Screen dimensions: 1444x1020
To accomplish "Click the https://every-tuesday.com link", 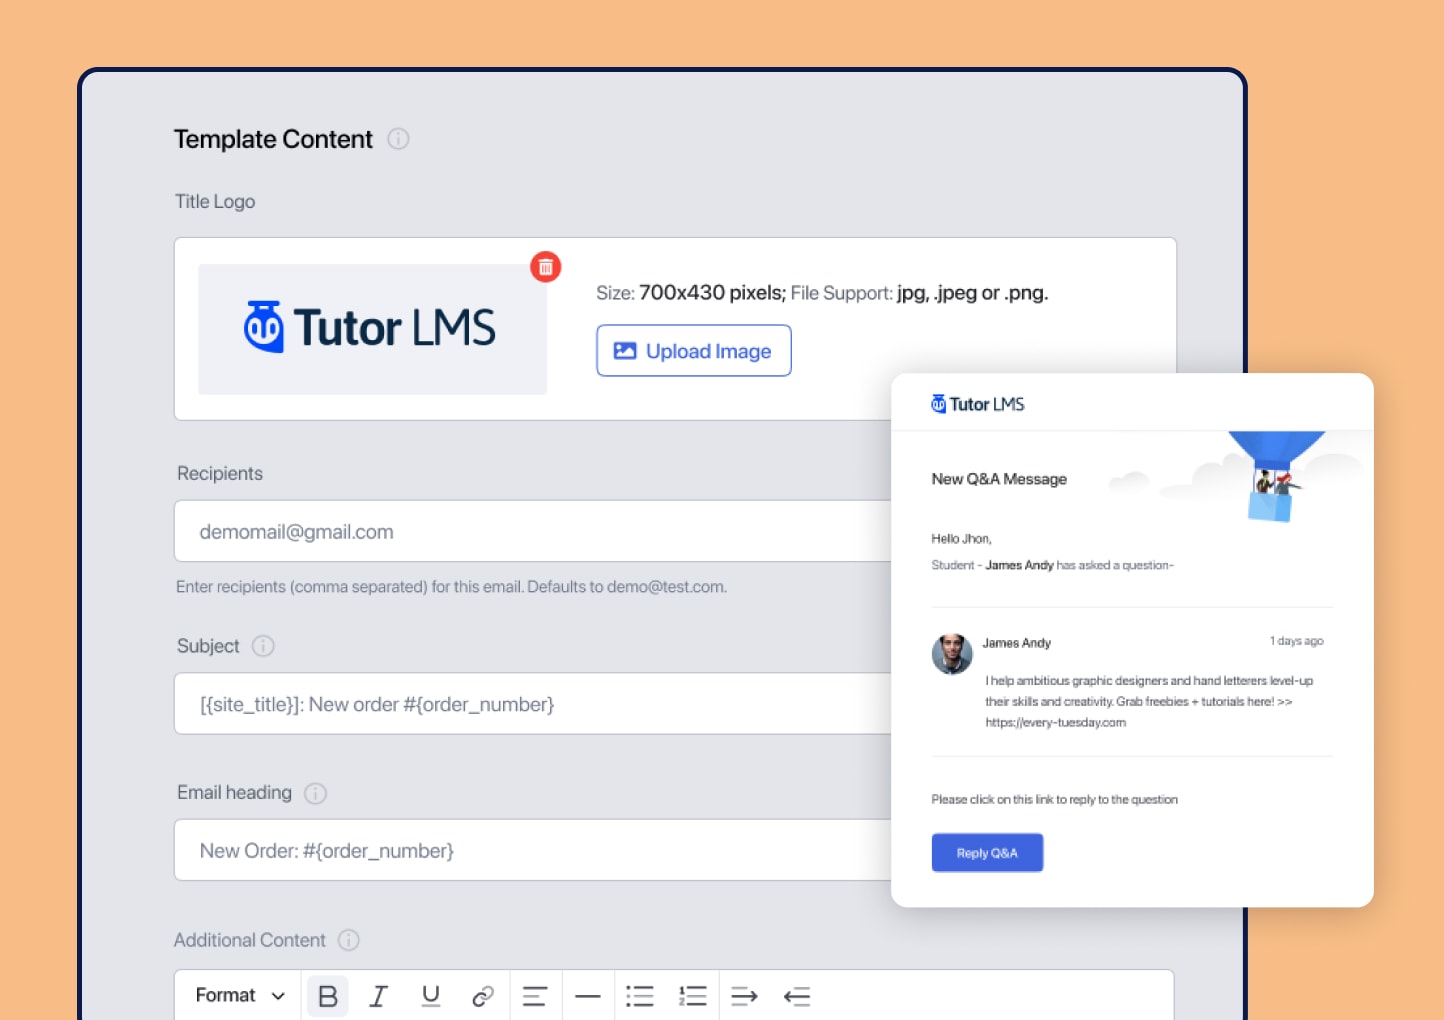I will pyautogui.click(x=1056, y=722).
